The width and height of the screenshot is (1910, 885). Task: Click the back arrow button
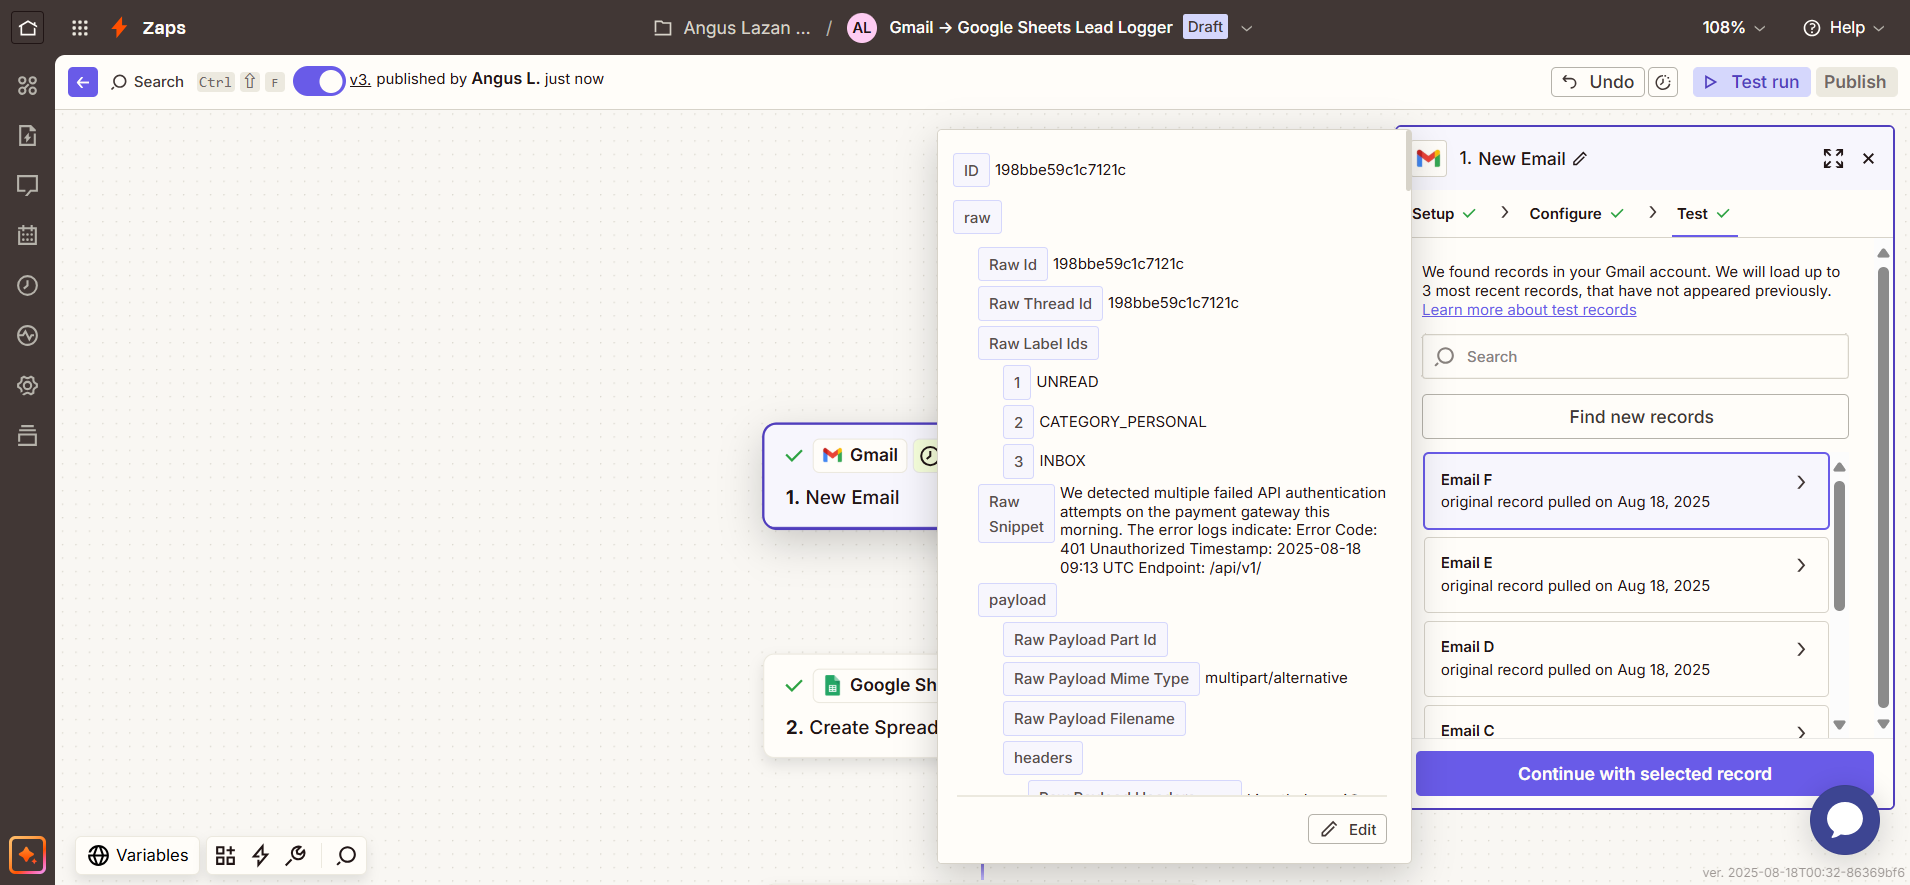(83, 82)
